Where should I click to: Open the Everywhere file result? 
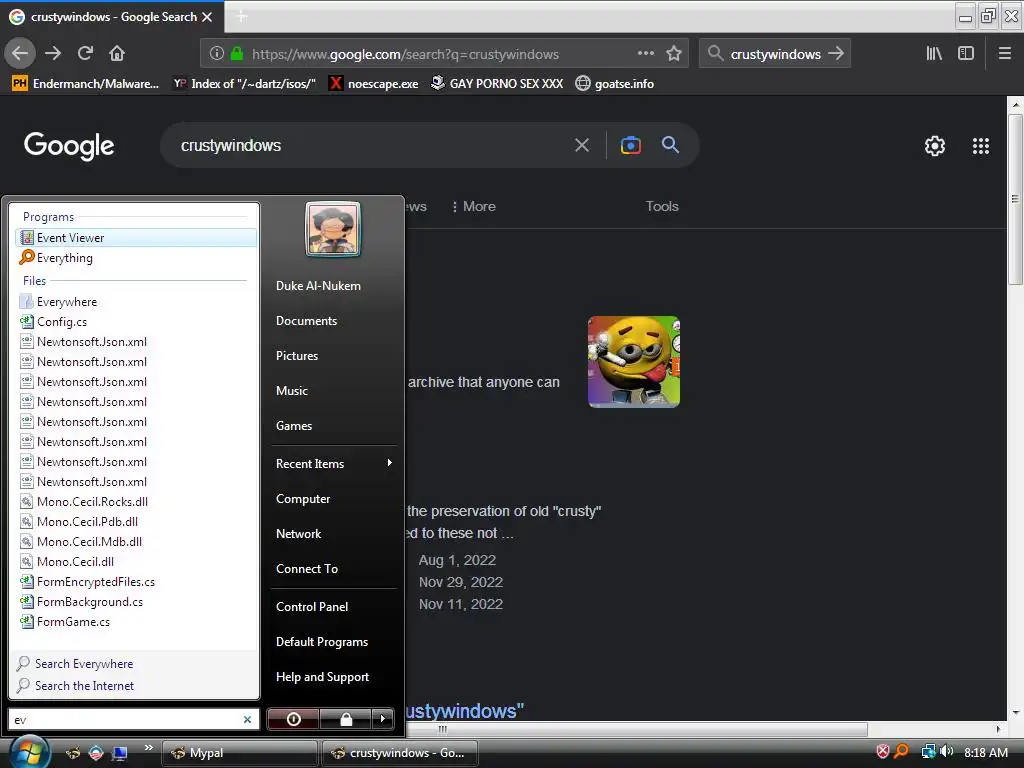tap(136, 302)
